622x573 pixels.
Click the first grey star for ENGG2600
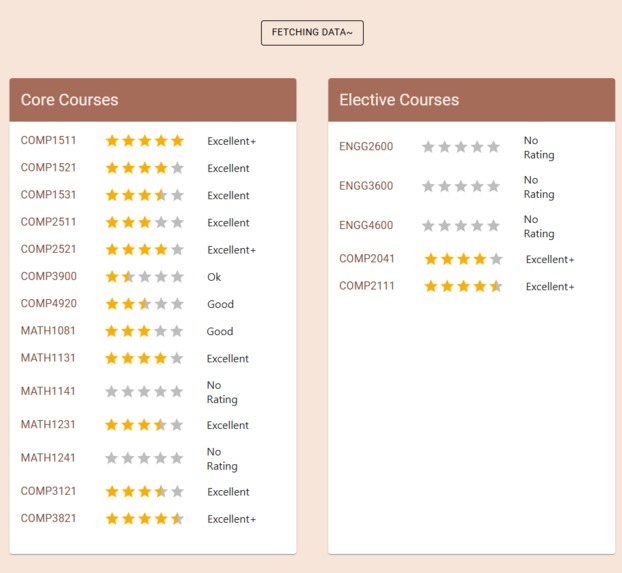coord(428,147)
